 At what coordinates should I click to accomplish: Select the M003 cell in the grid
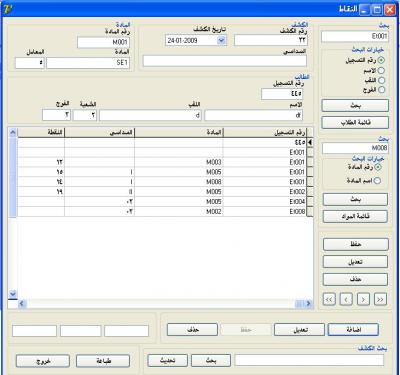[x=179, y=162]
